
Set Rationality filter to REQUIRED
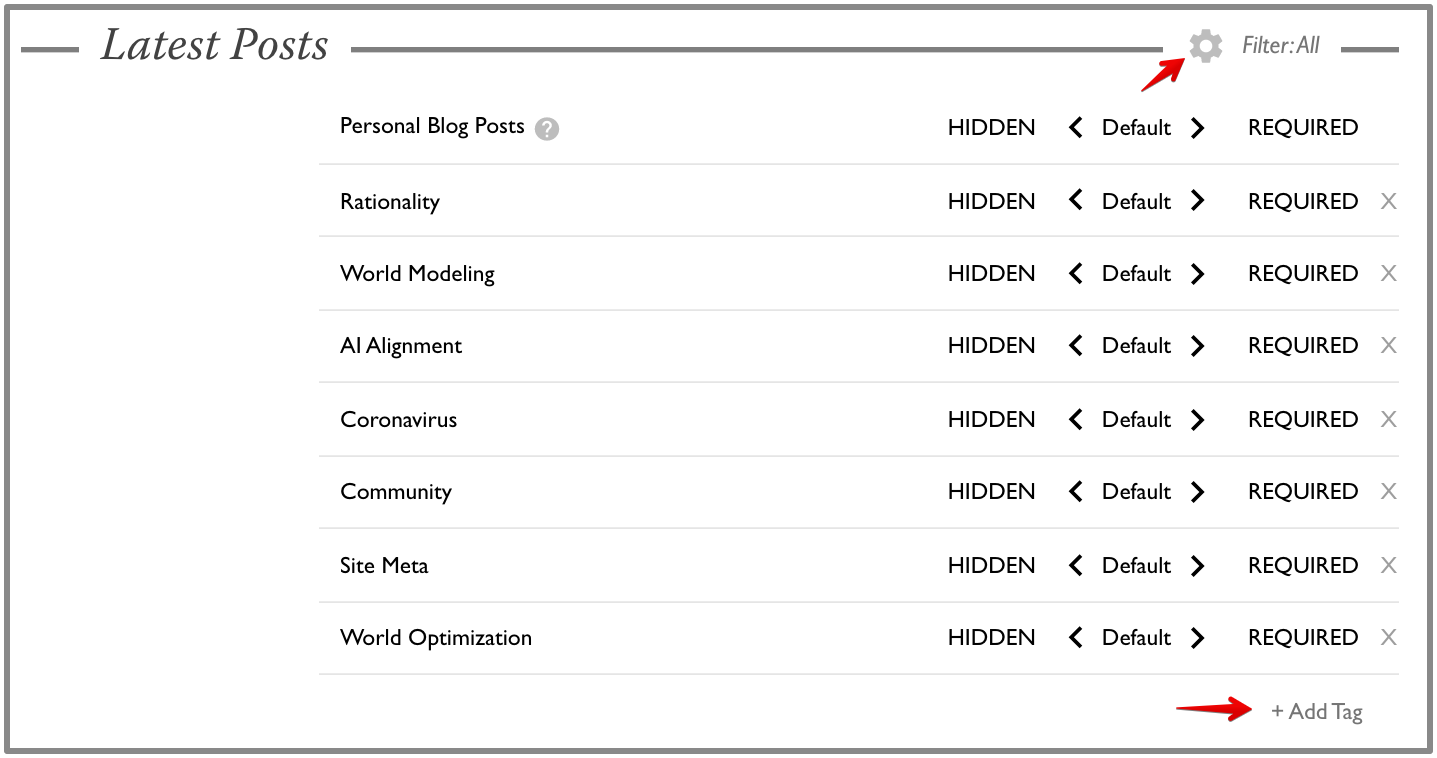point(1302,202)
